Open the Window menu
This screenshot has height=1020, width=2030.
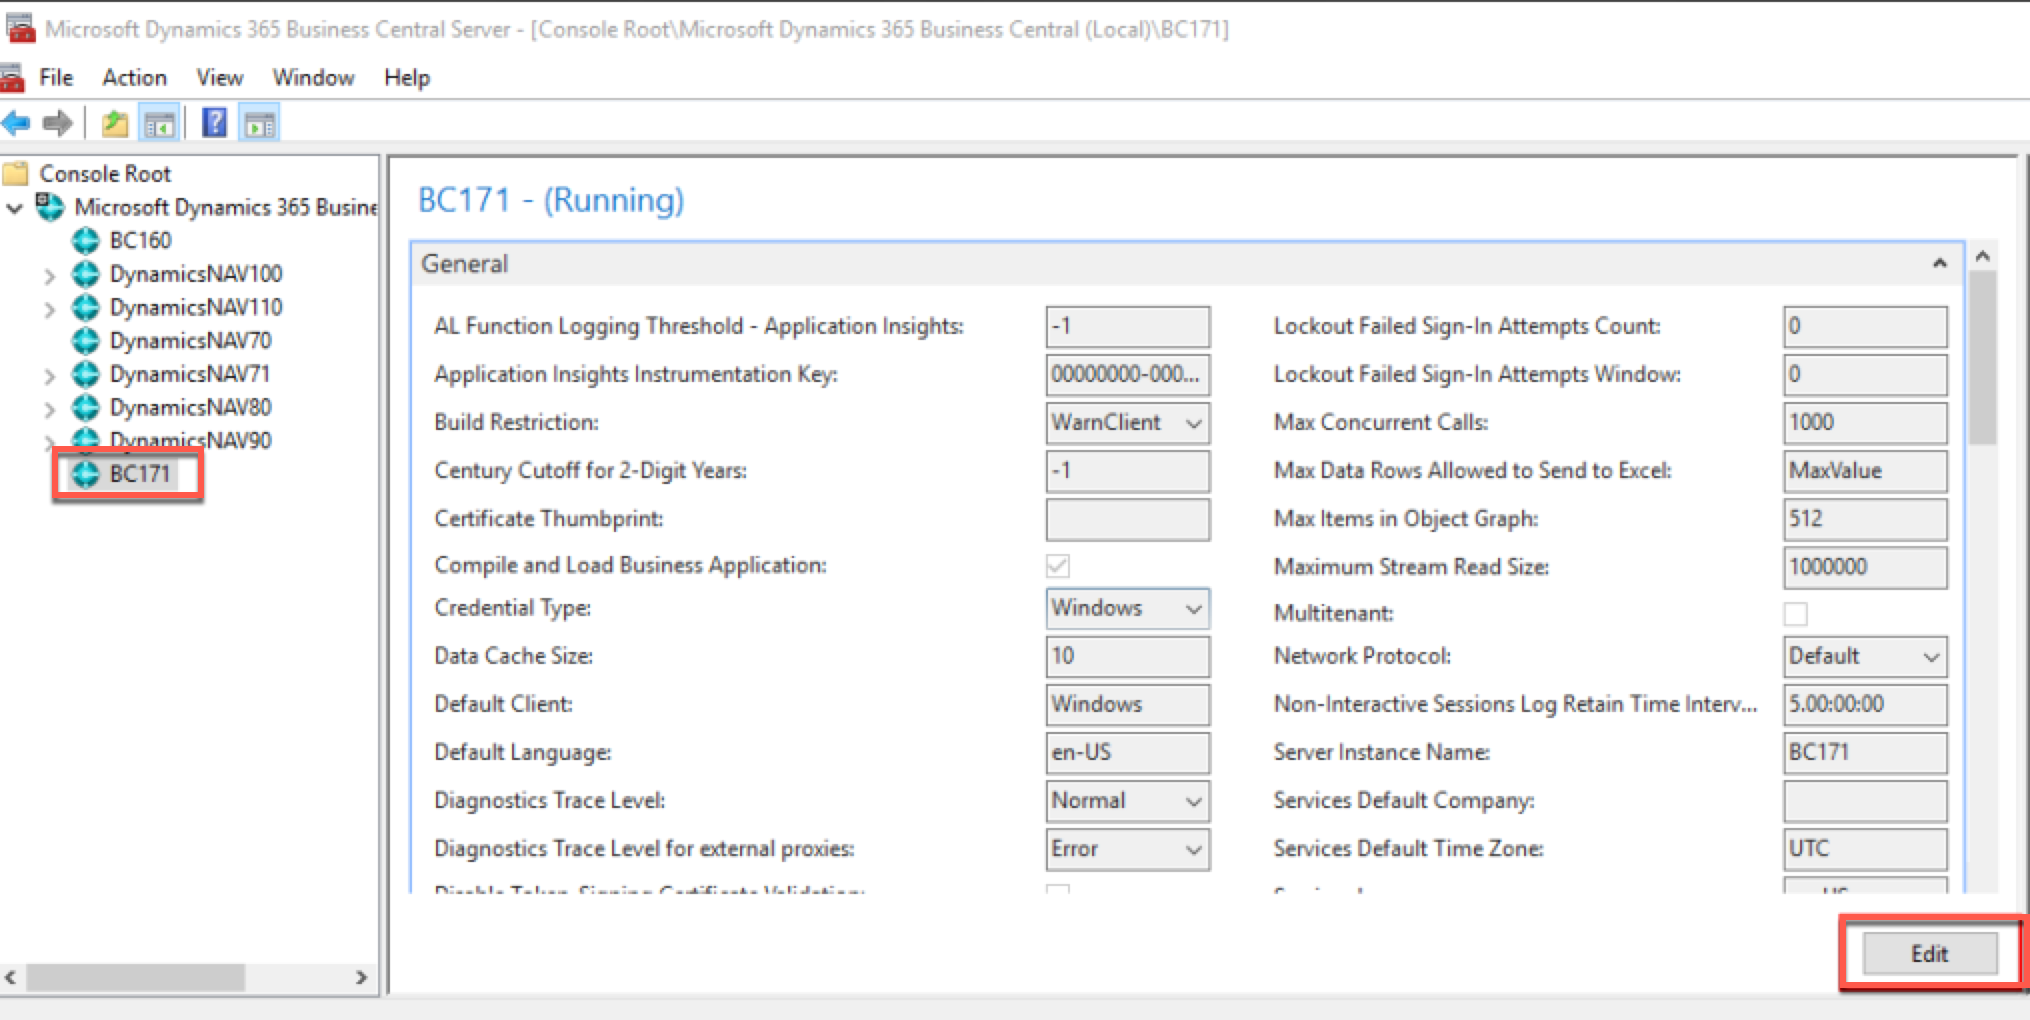click(313, 78)
